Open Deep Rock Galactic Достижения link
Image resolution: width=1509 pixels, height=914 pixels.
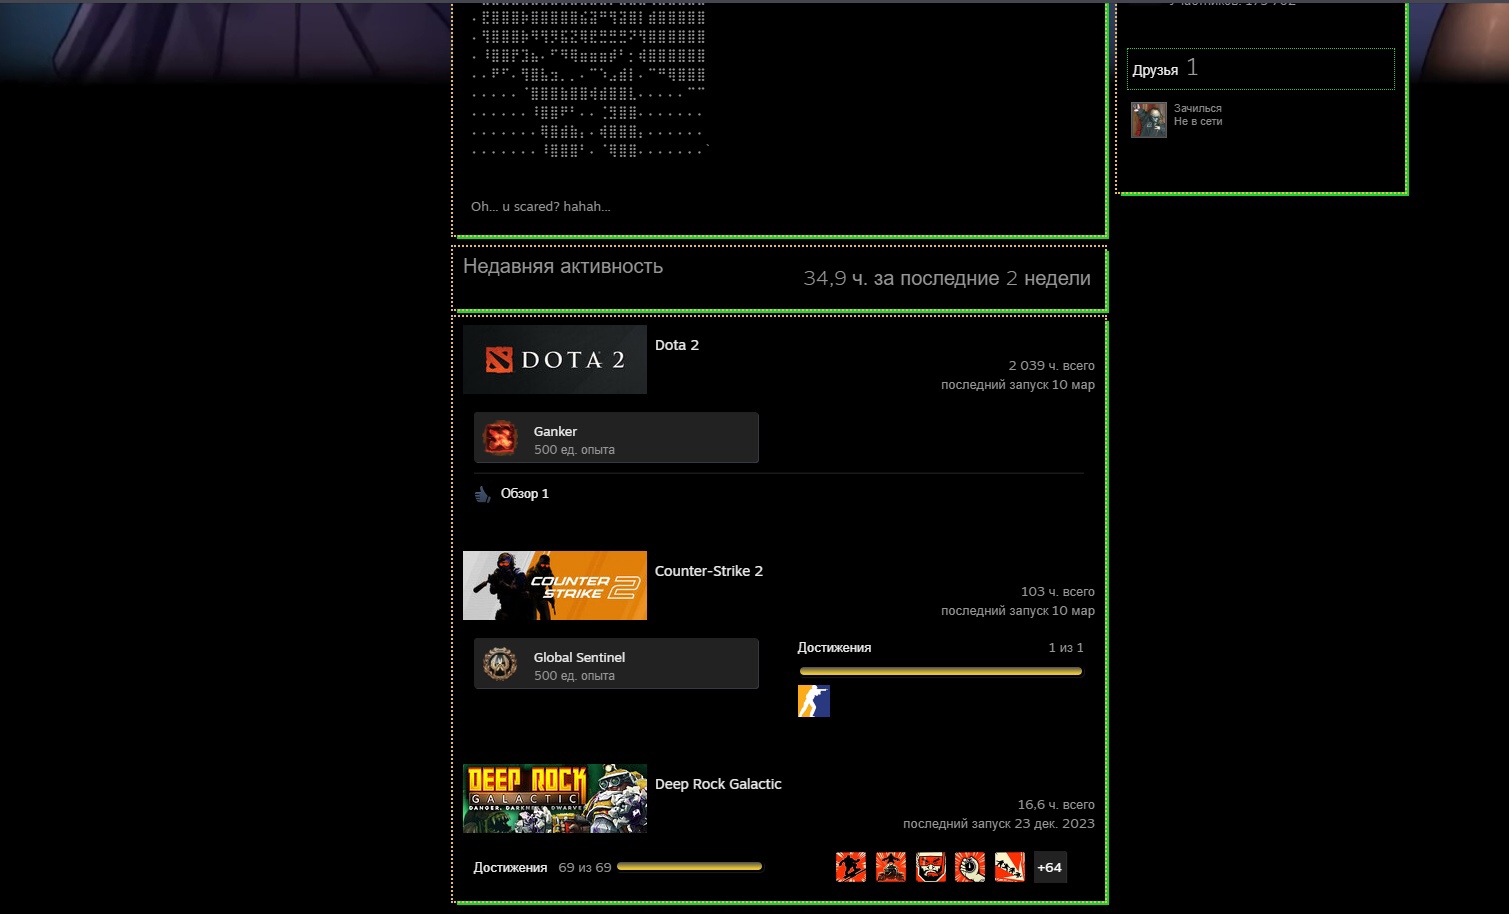click(x=510, y=868)
